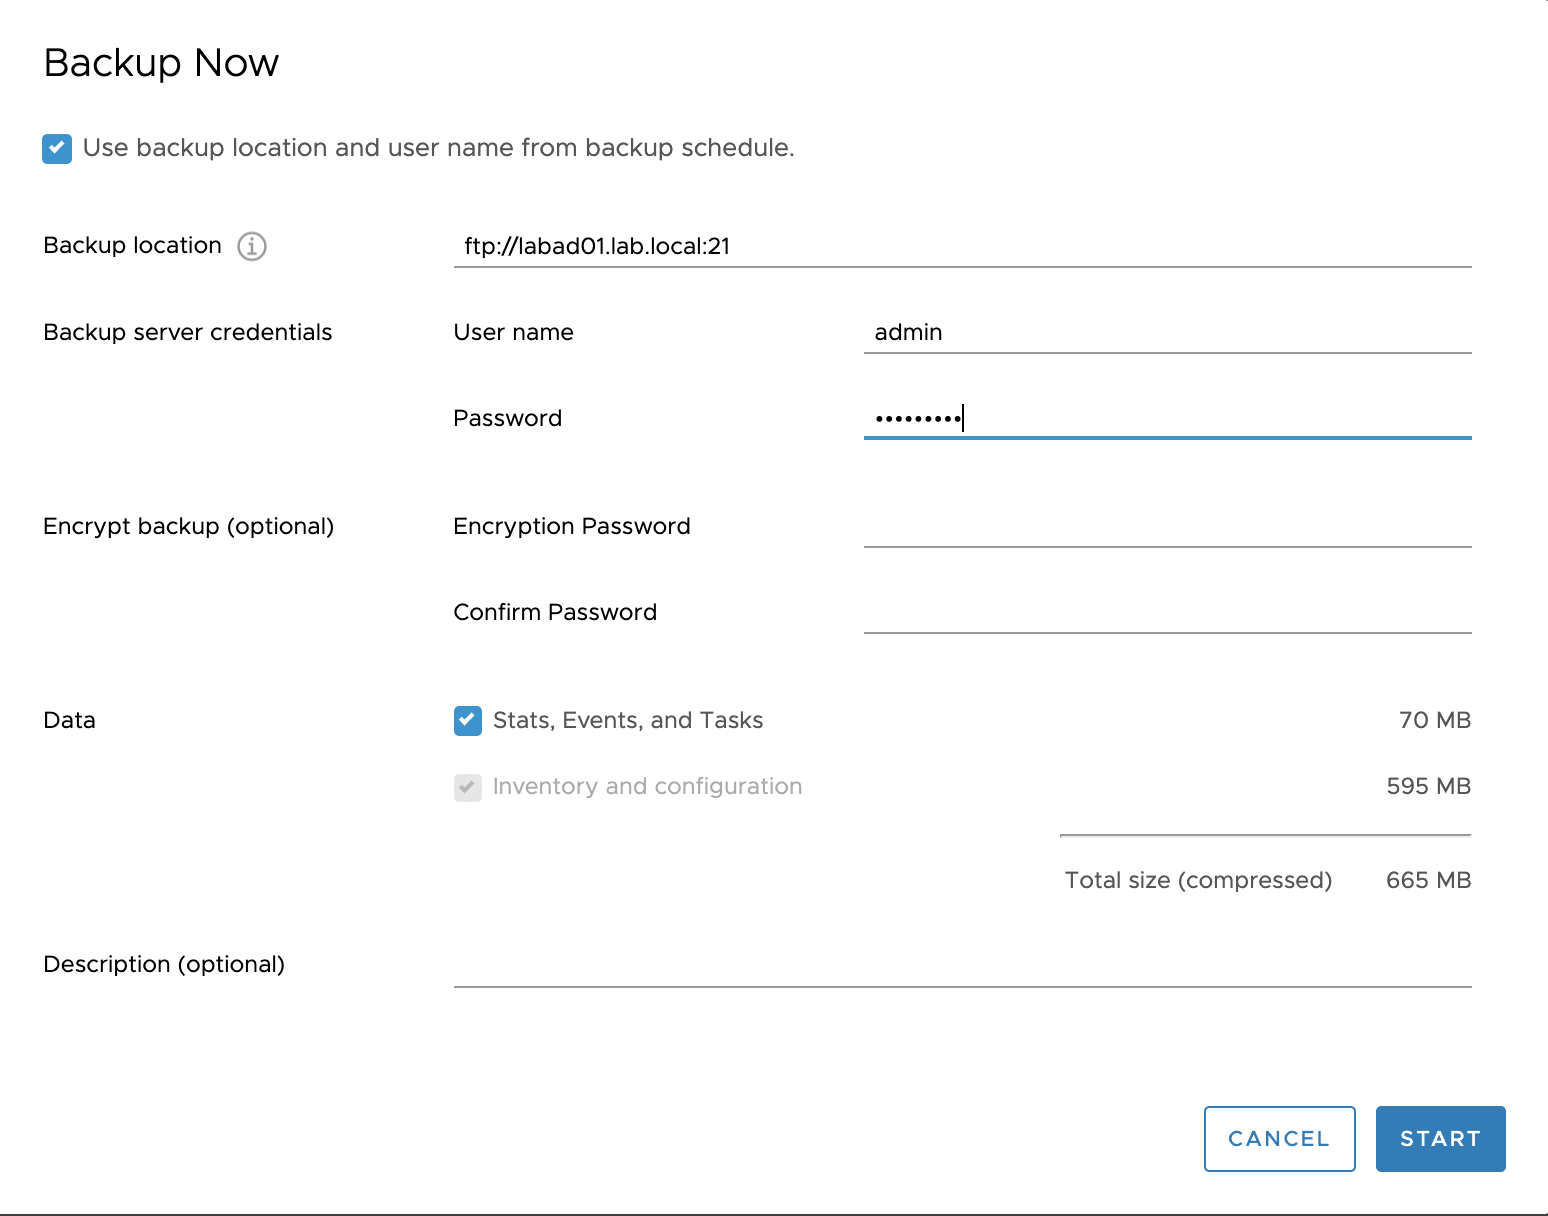Place cursor in the Password field
The image size is (1548, 1216).
(x=1167, y=418)
